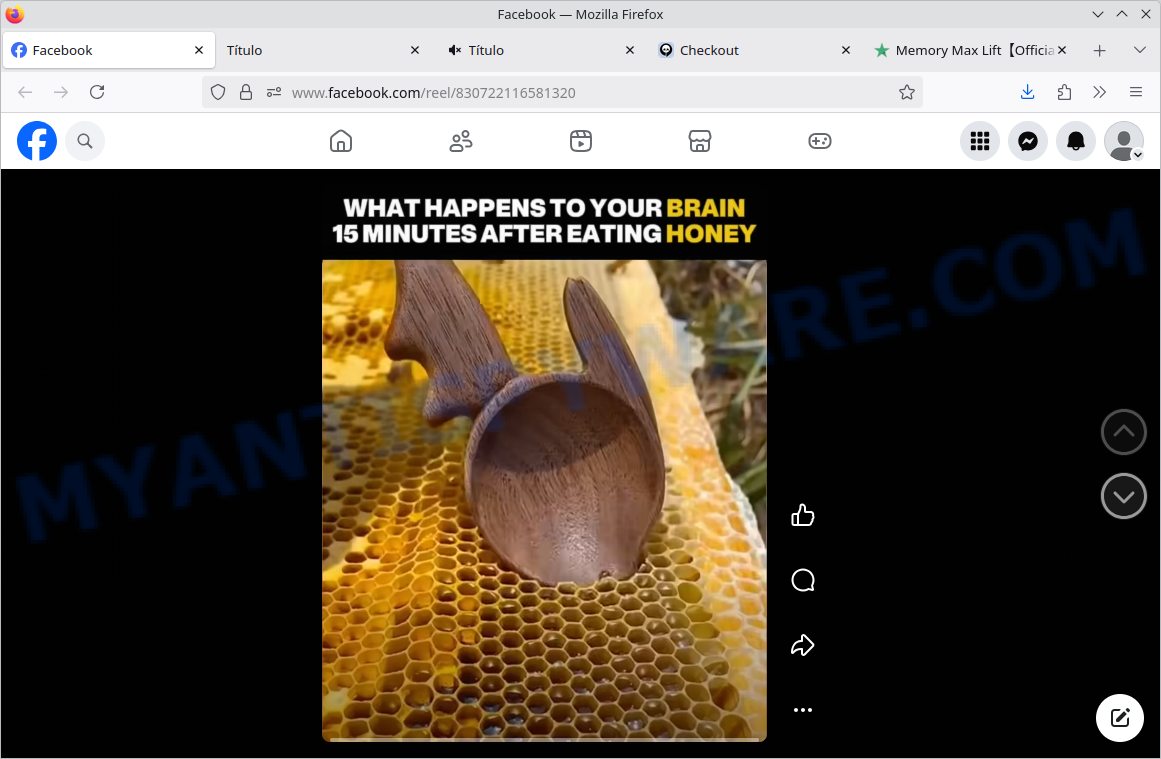Open the reel's three-dot options menu
The width and height of the screenshot is (1161, 759).
coord(802,710)
